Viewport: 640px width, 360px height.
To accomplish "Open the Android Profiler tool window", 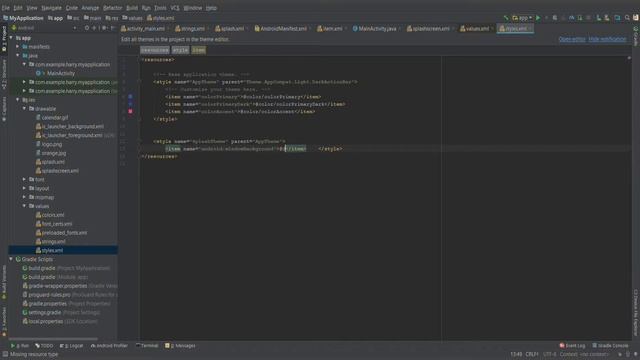I will [109, 346].
